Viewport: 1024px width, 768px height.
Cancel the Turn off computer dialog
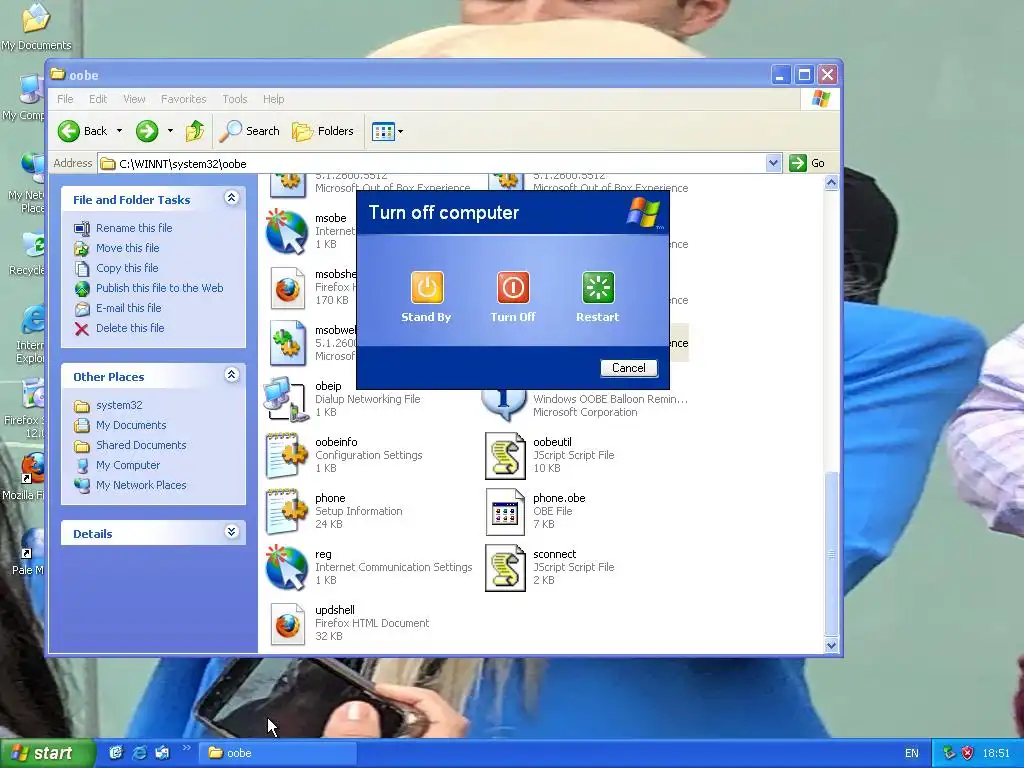coord(628,368)
